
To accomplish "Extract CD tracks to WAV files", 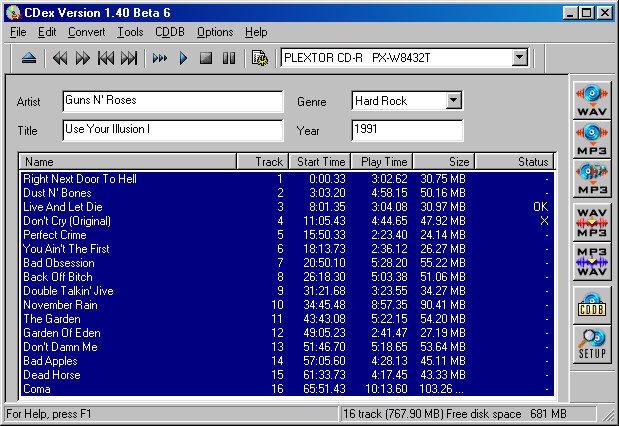I will [592, 100].
